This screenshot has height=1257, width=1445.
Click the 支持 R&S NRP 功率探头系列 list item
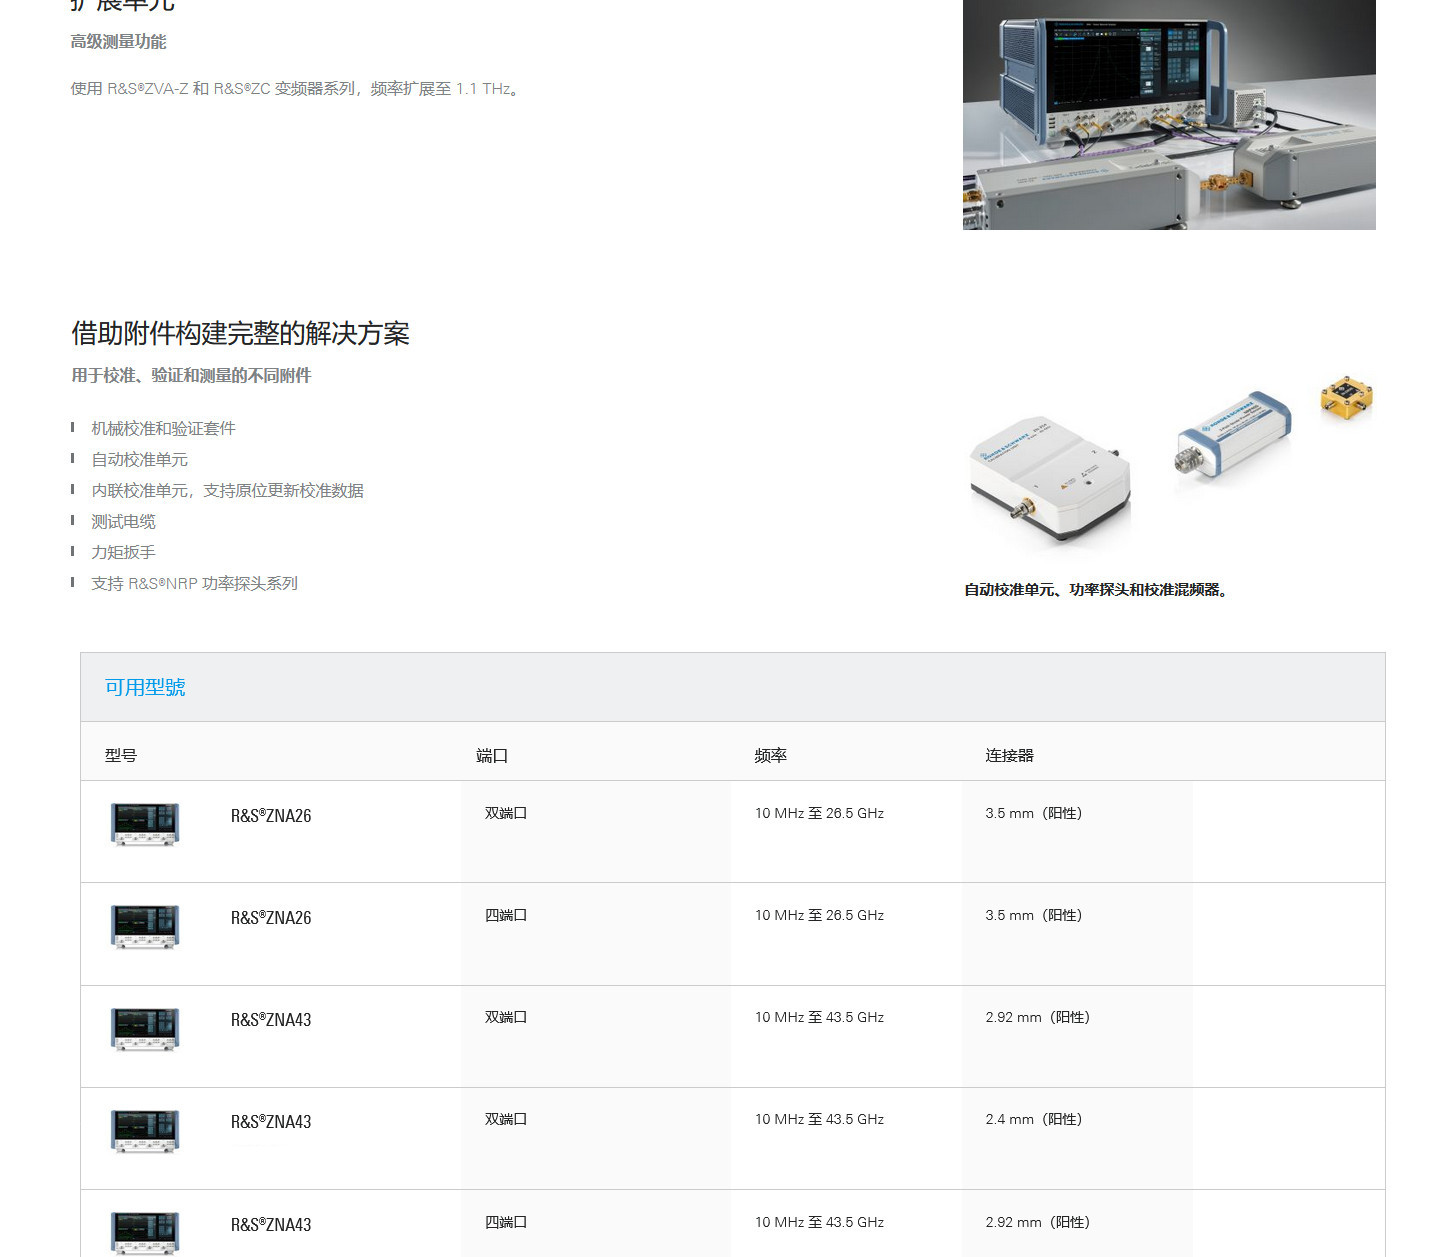[195, 584]
